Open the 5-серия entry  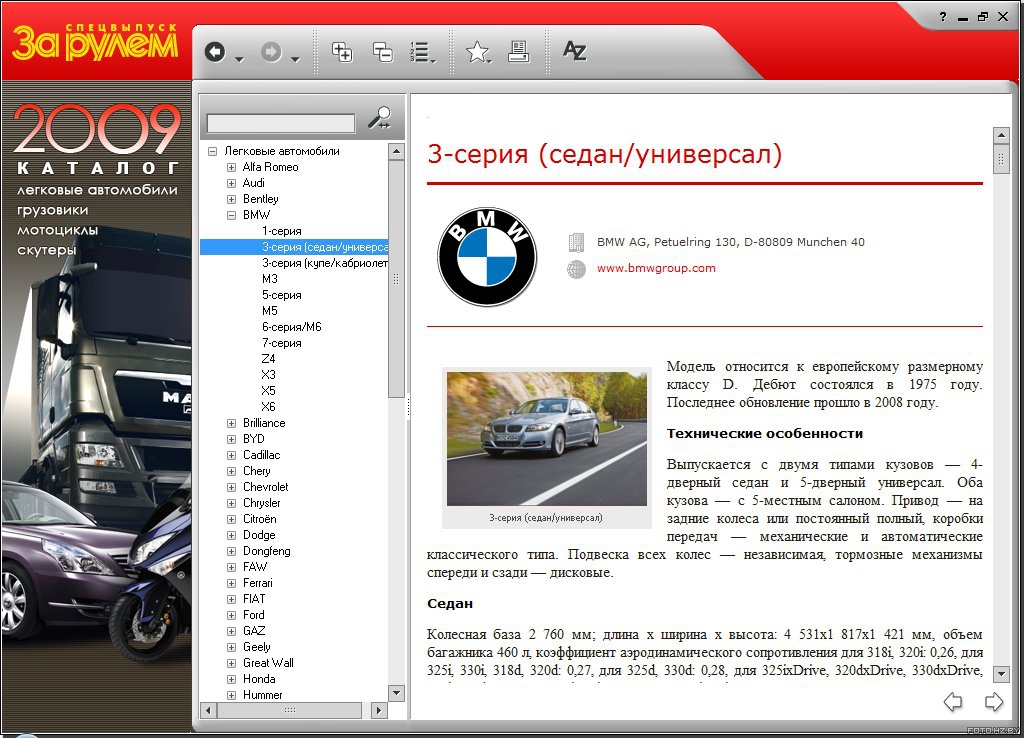click(281, 295)
